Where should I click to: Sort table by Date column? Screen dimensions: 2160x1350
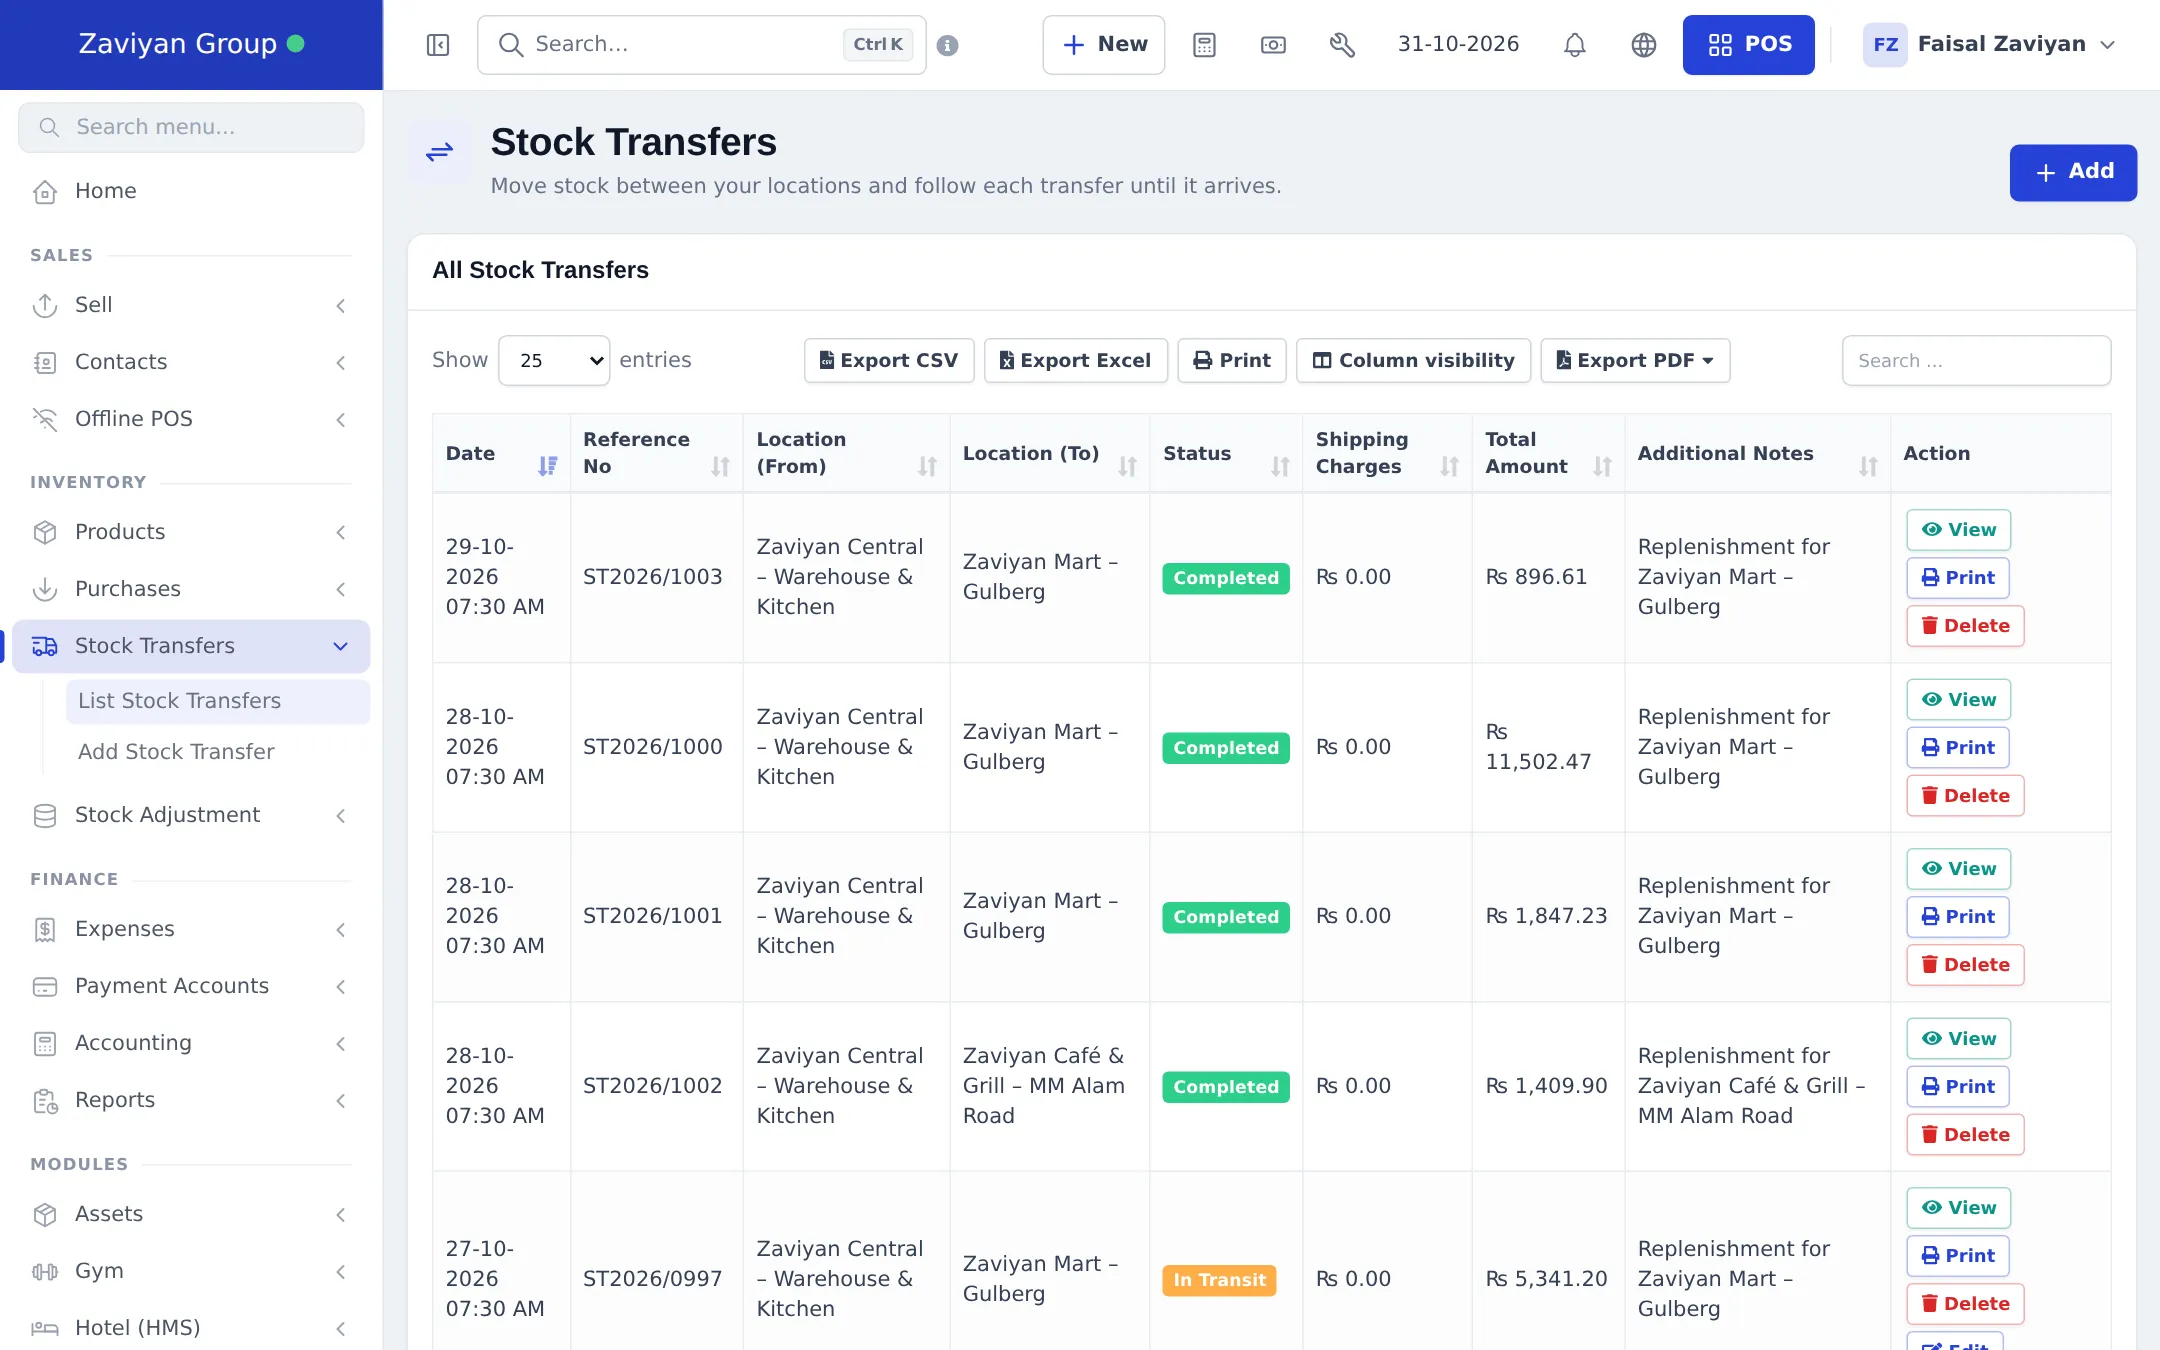500,453
